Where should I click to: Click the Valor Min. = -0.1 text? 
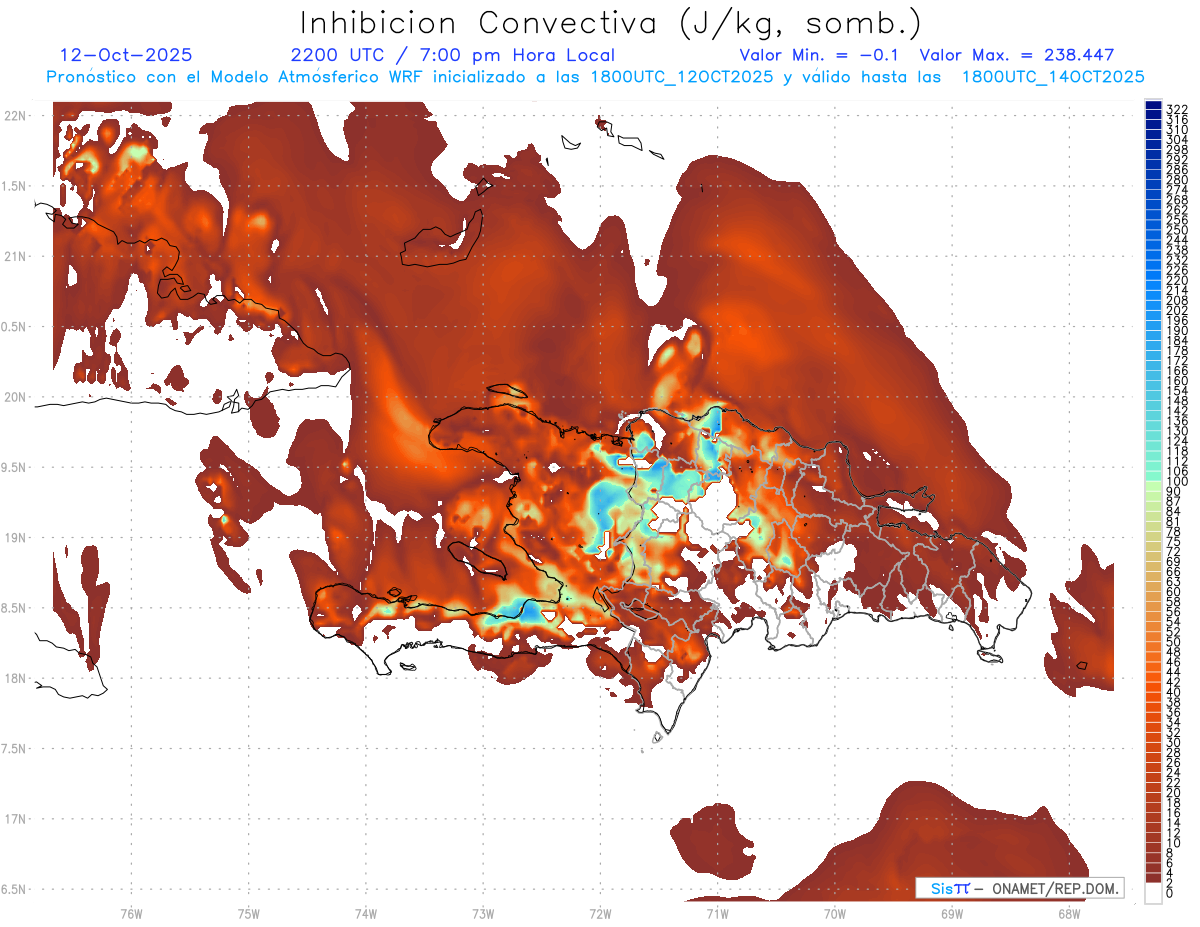tap(819, 56)
